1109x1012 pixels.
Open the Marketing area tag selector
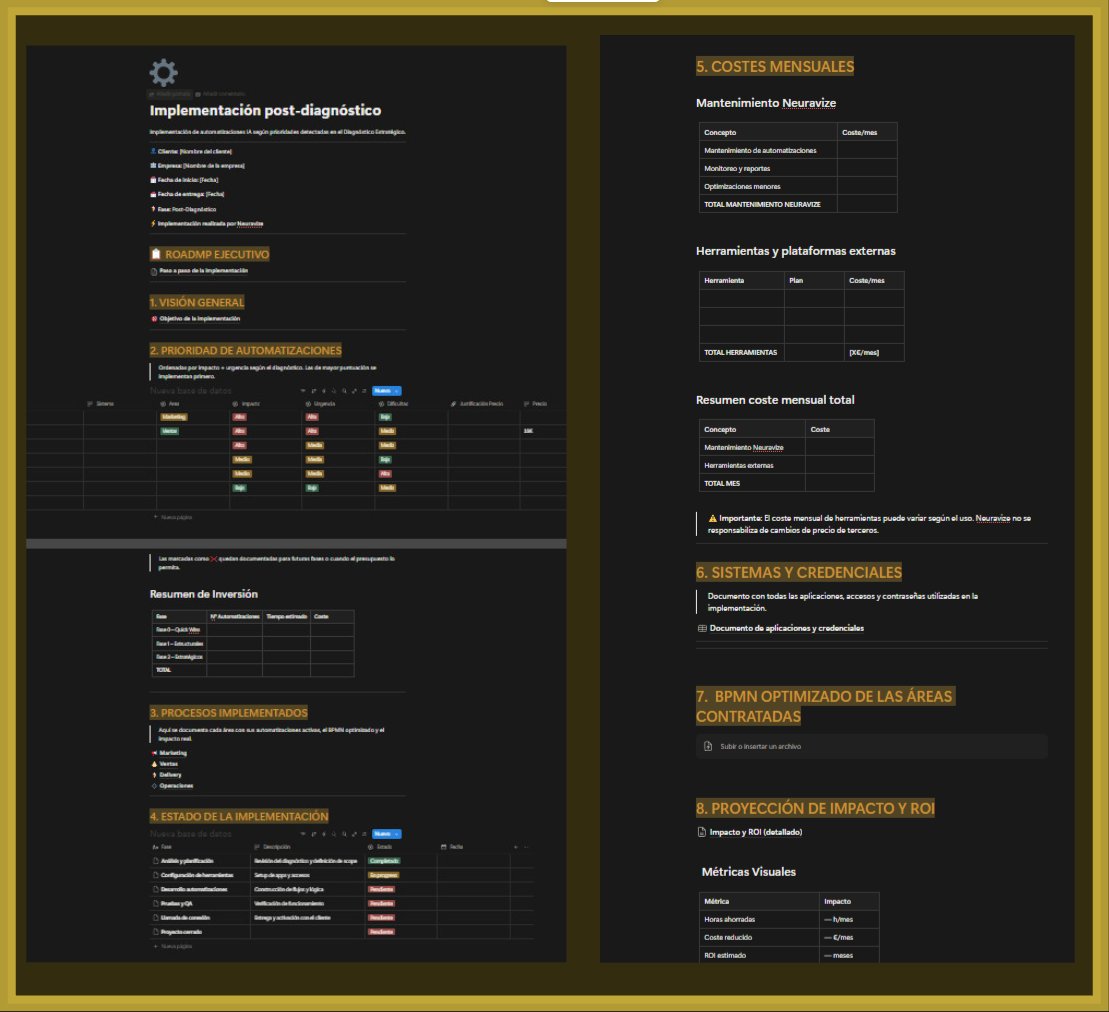tap(173, 417)
